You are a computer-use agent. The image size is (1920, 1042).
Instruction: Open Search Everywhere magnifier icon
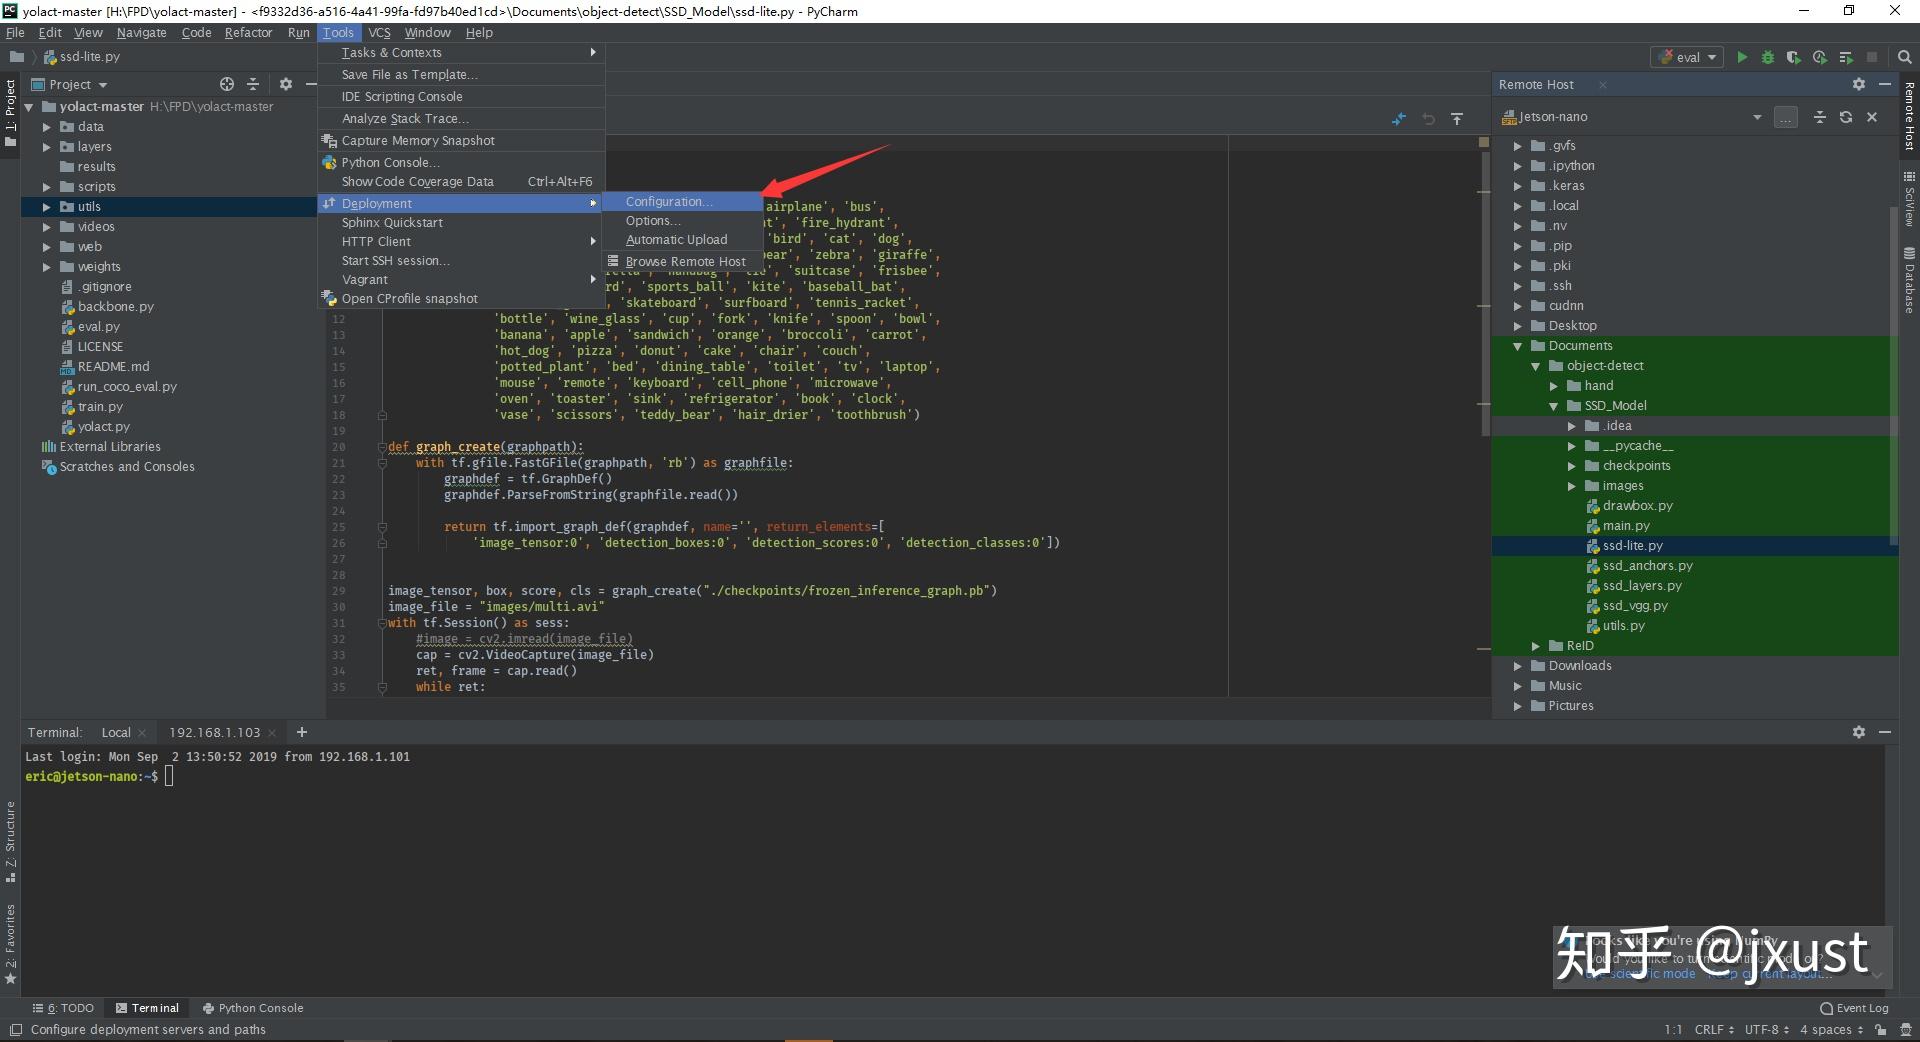tap(1904, 57)
